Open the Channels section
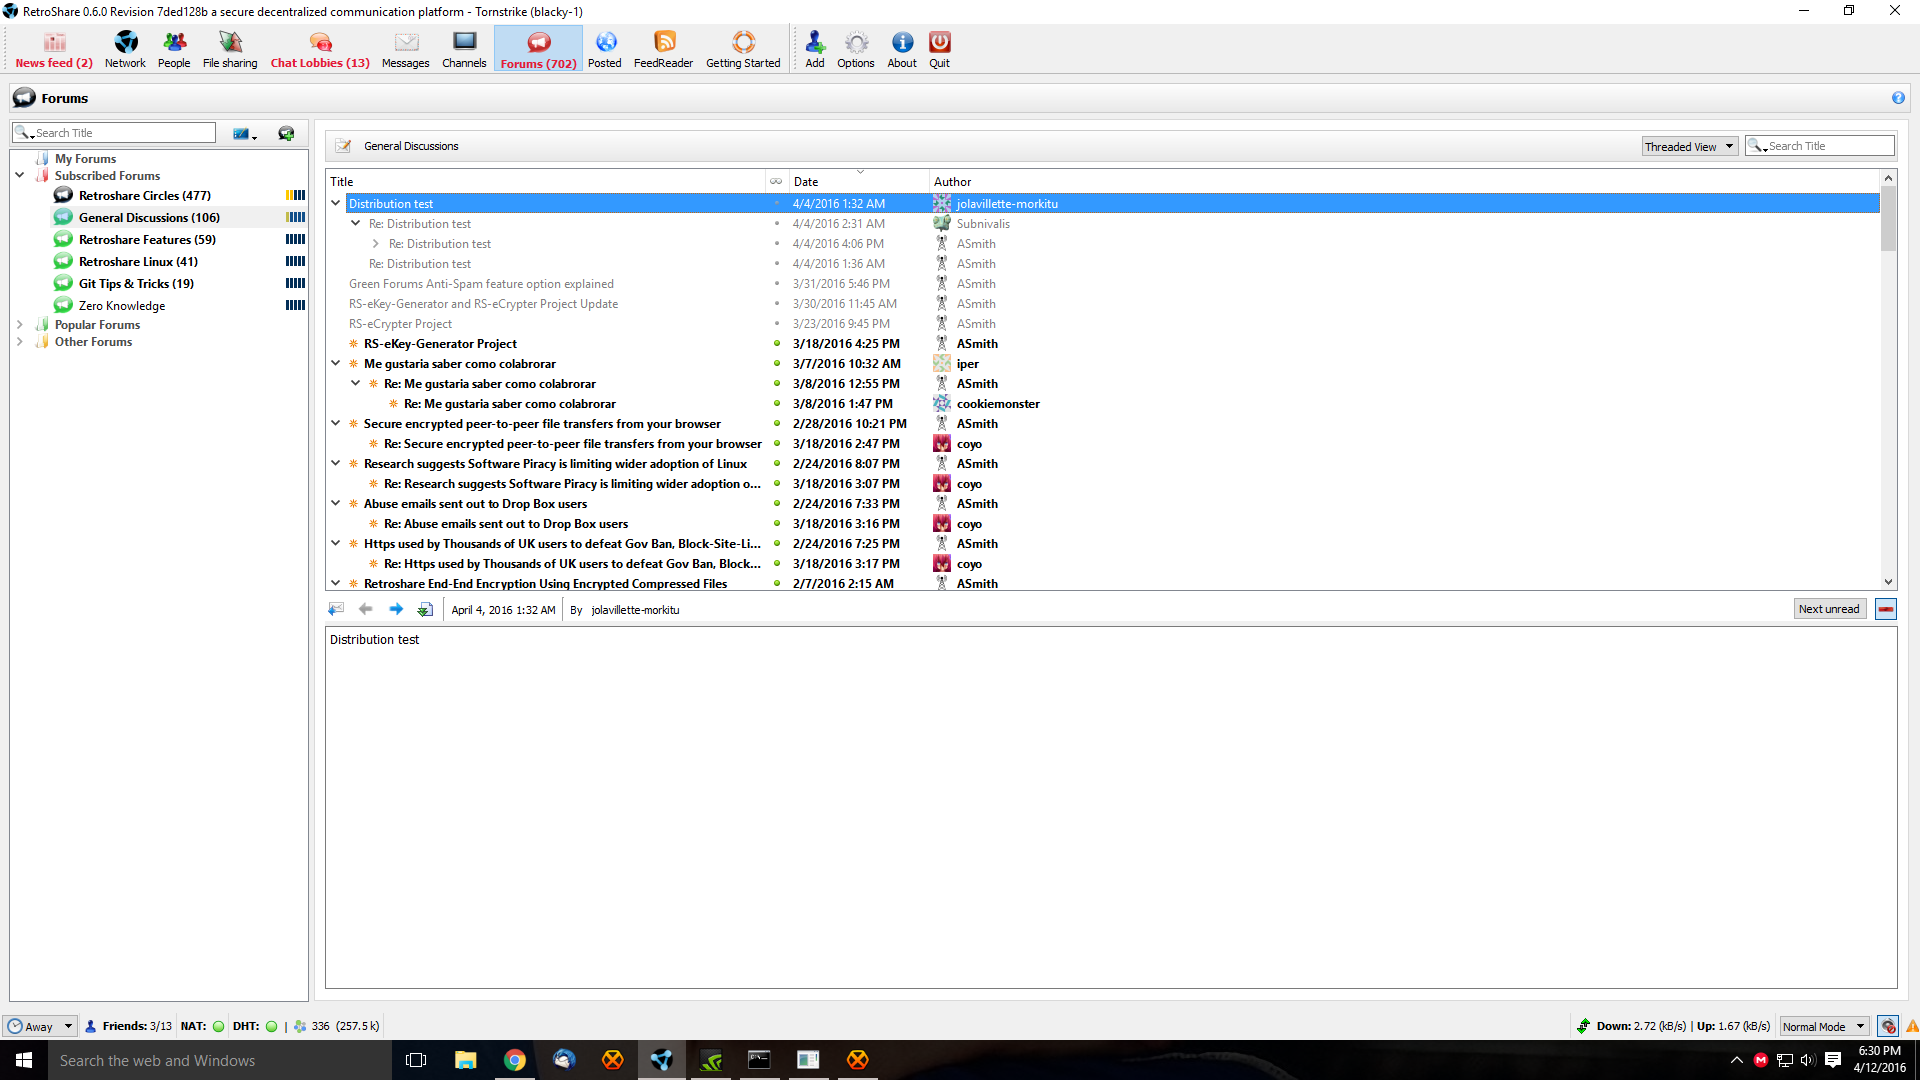Screen dimensions: 1920x1080 coord(464,49)
